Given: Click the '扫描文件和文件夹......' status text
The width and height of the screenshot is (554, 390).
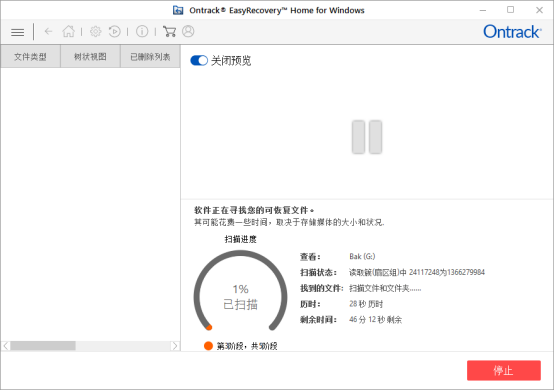Looking at the screenshot, I should click(x=385, y=288).
